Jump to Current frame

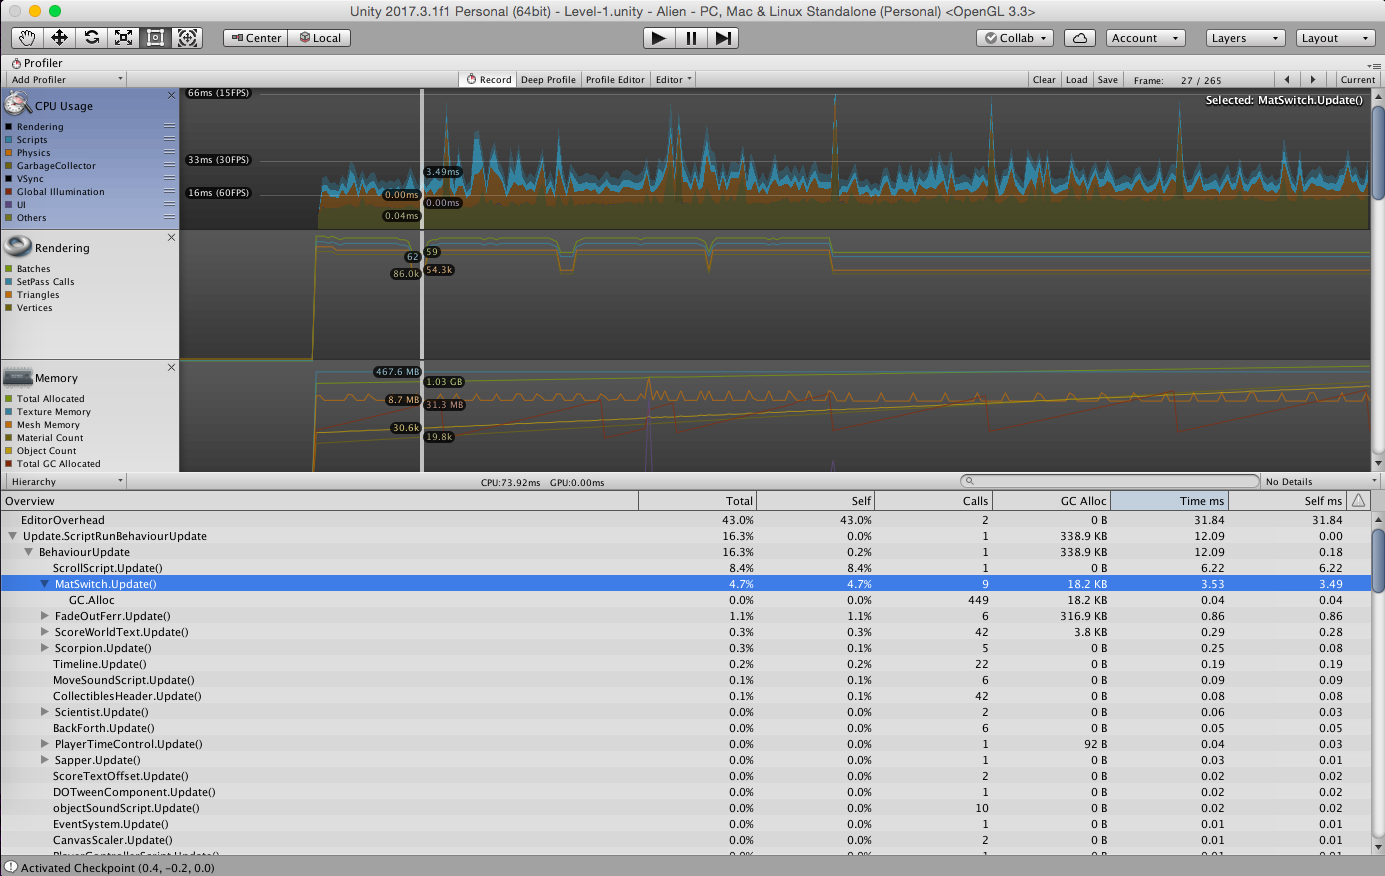point(1357,79)
